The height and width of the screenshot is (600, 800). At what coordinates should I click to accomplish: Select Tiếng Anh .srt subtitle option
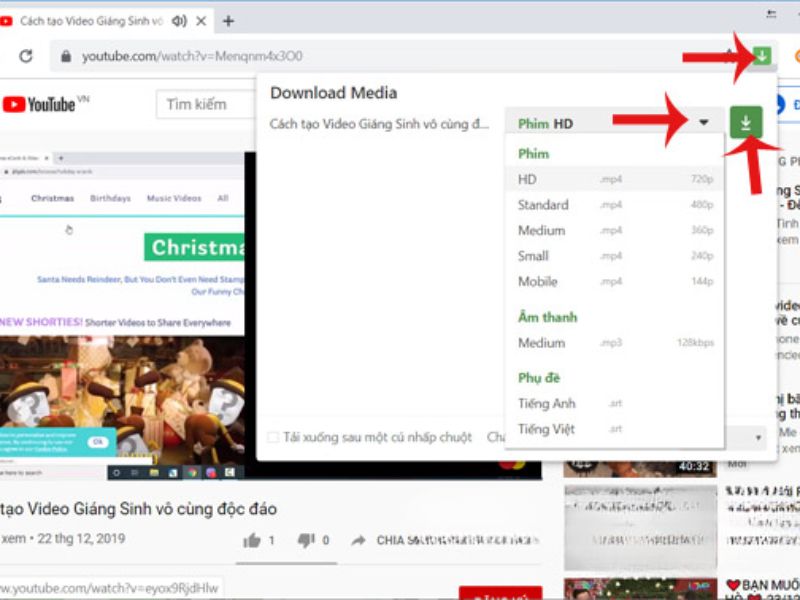click(614, 404)
